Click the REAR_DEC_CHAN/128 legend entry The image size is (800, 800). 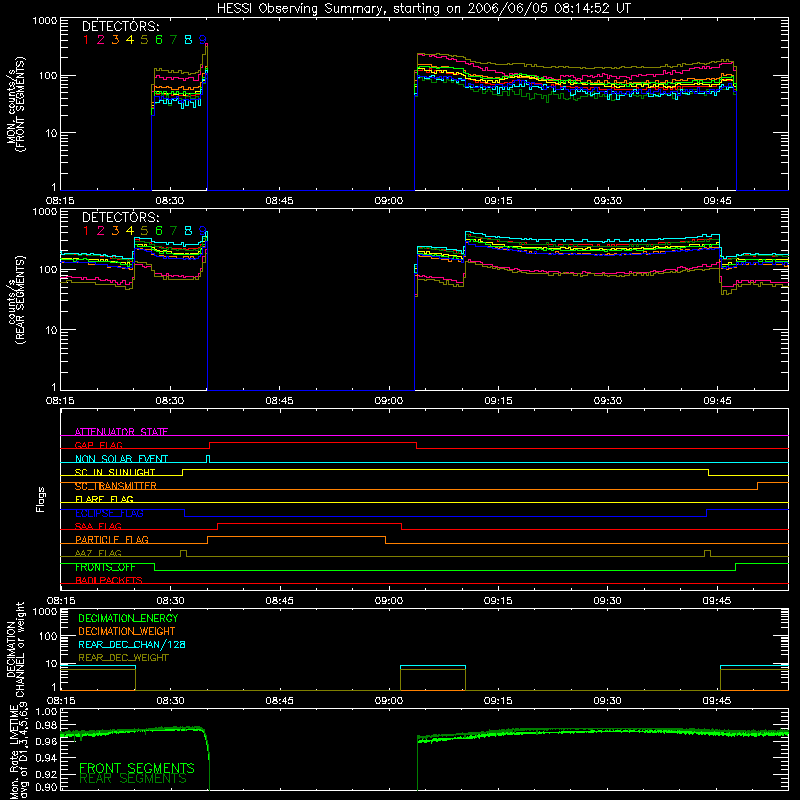(x=132, y=645)
